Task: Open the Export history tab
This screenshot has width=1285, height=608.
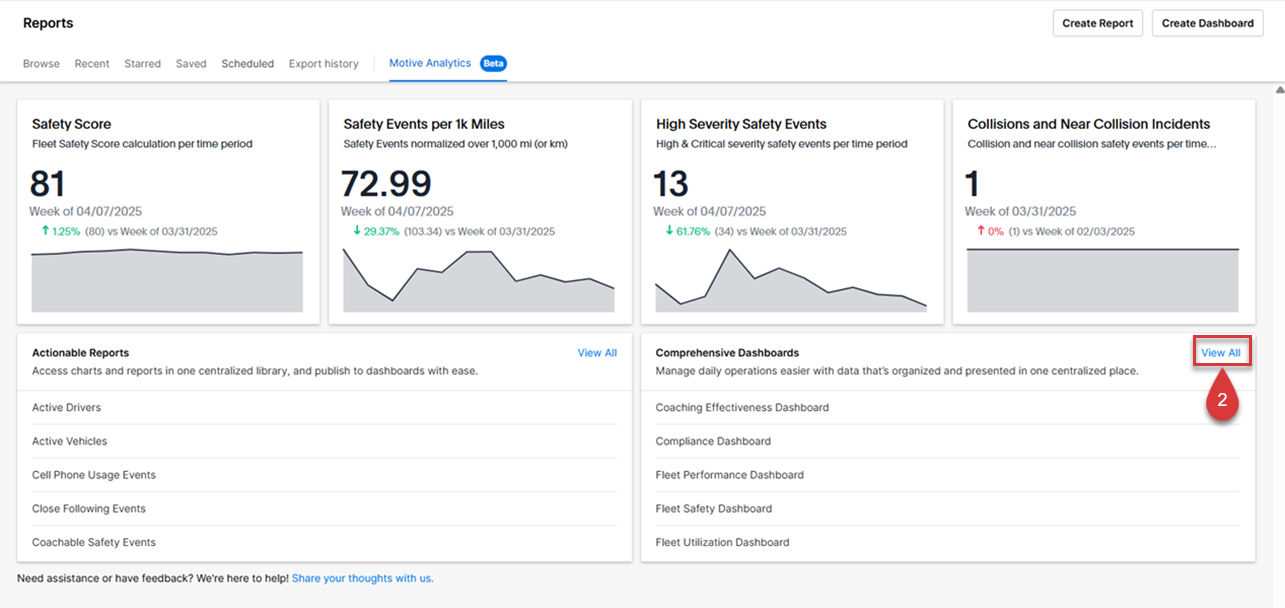Action: click(x=323, y=64)
